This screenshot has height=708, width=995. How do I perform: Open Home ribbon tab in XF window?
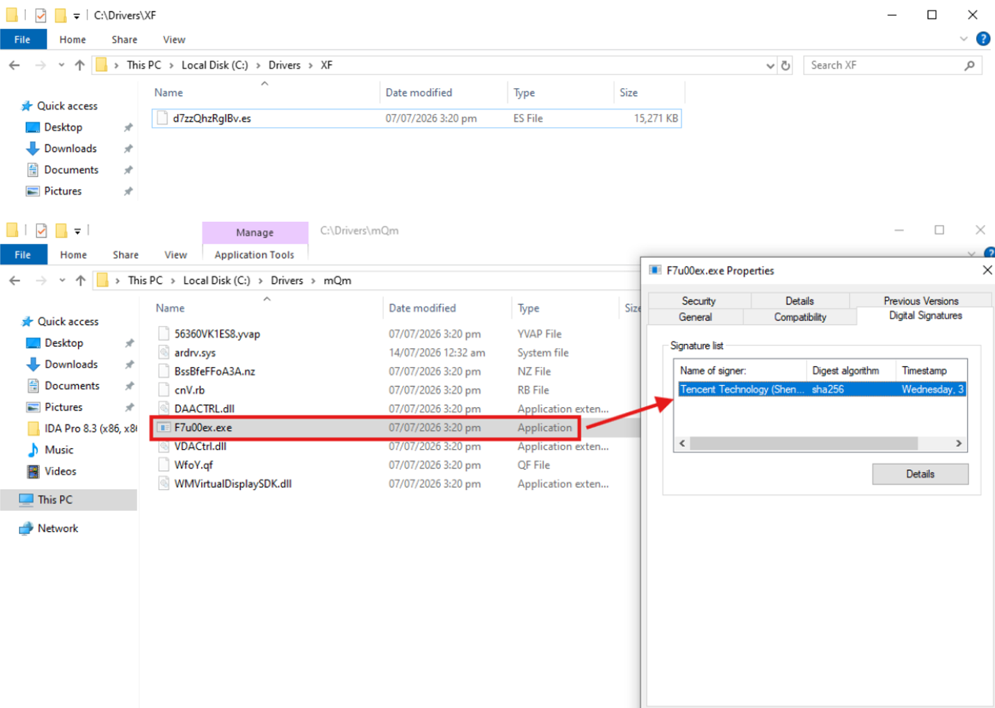click(72, 39)
